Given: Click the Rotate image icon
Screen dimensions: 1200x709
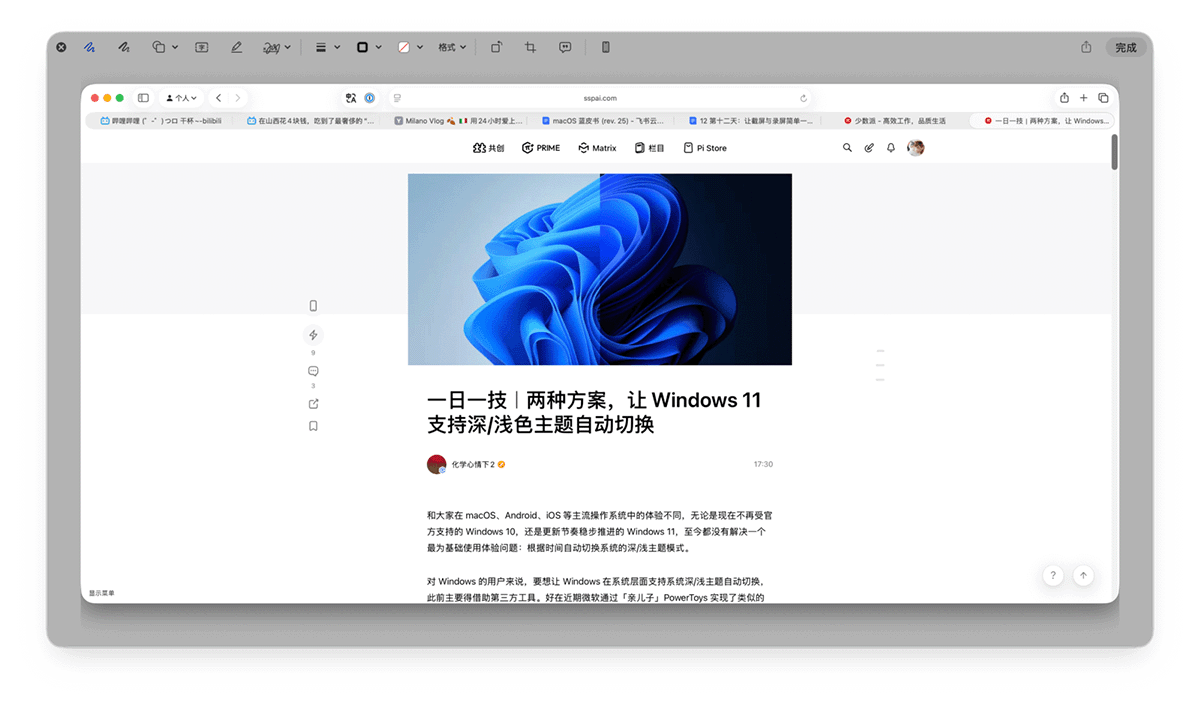Looking at the screenshot, I should click(x=496, y=47).
